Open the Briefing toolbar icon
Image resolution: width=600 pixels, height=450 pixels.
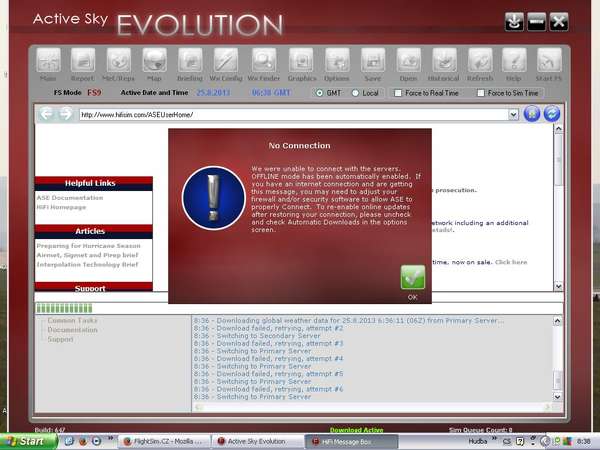tap(190, 60)
